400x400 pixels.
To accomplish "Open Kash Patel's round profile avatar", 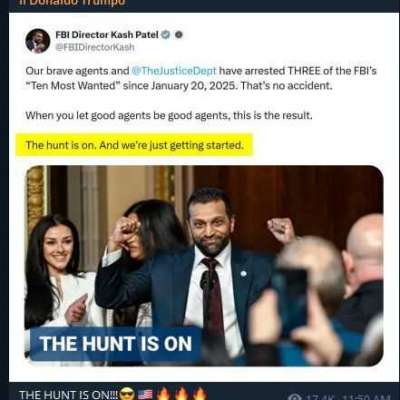I will click(38, 41).
